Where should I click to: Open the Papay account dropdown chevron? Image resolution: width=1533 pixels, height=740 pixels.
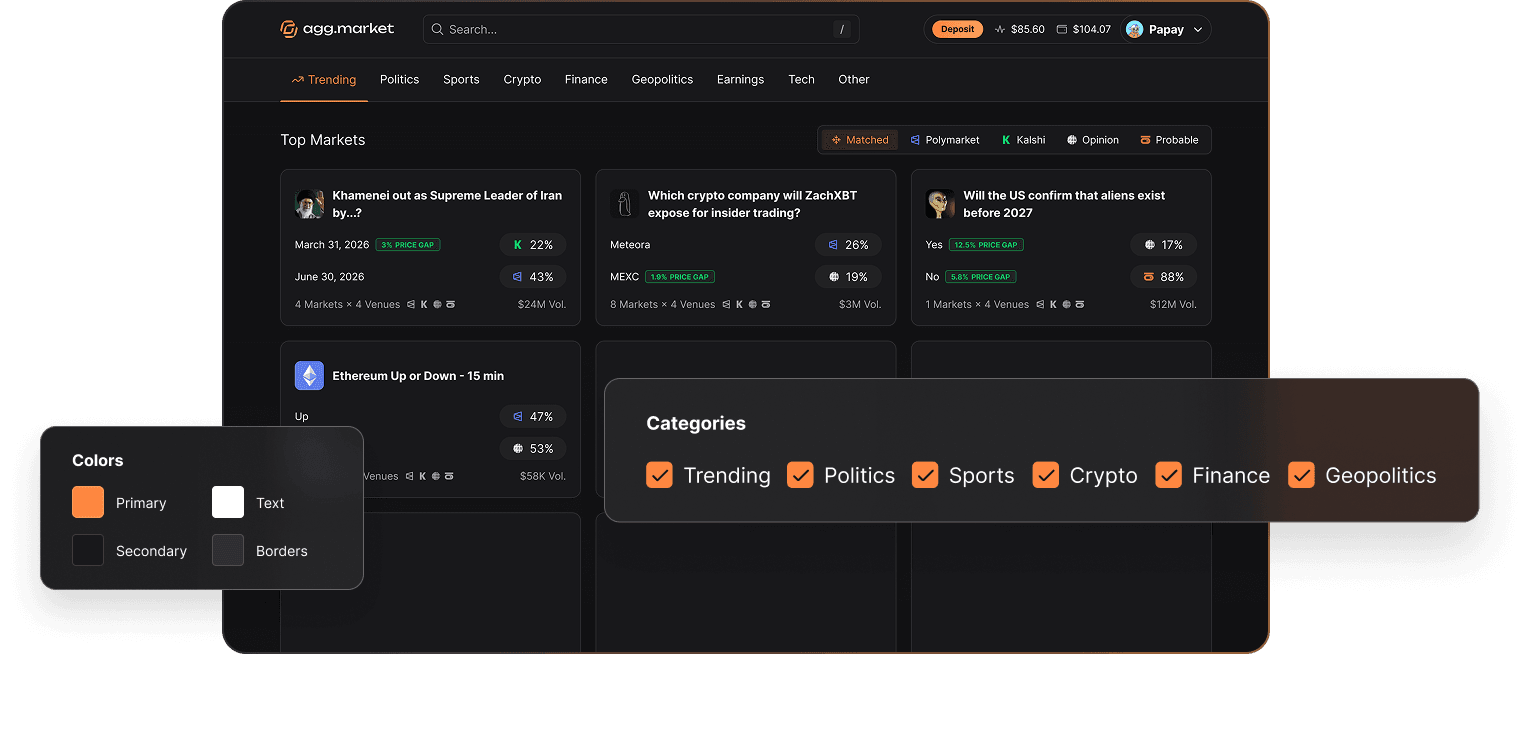[1198, 30]
